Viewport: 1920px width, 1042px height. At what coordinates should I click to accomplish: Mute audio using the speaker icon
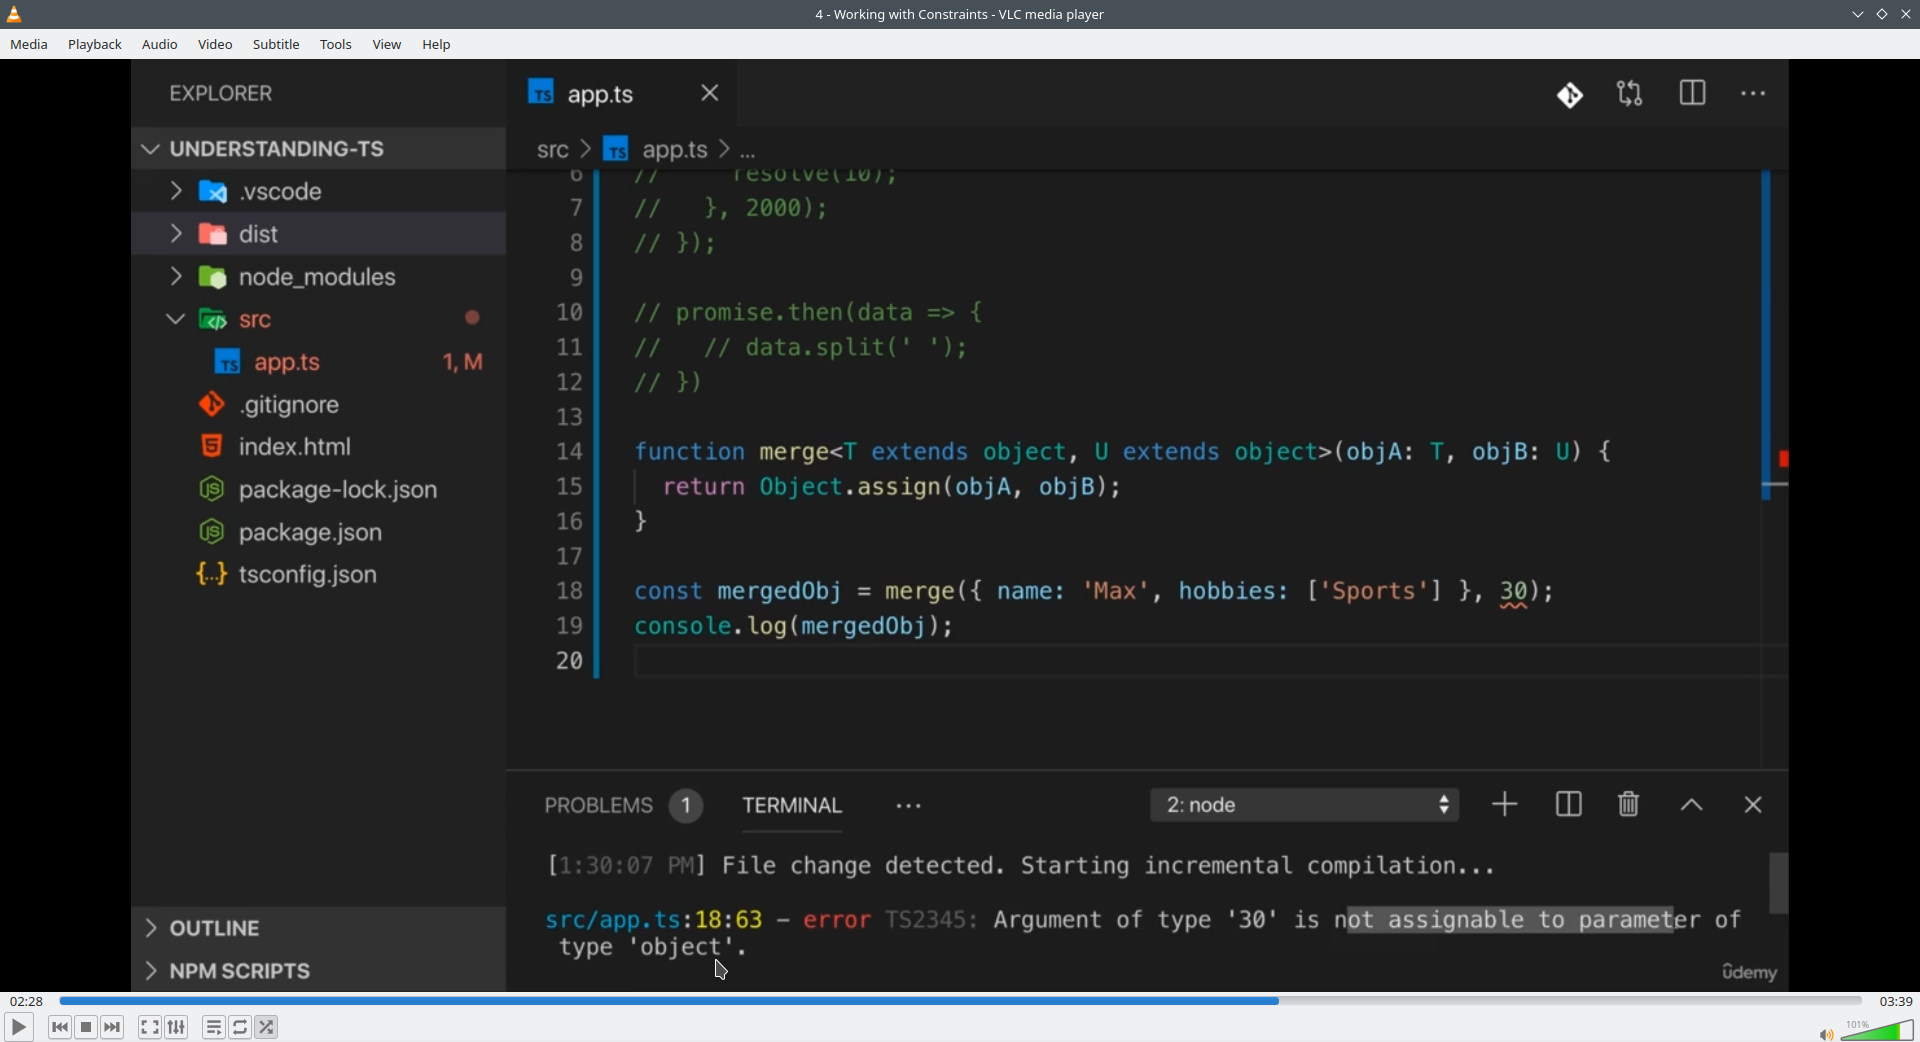1826,1033
